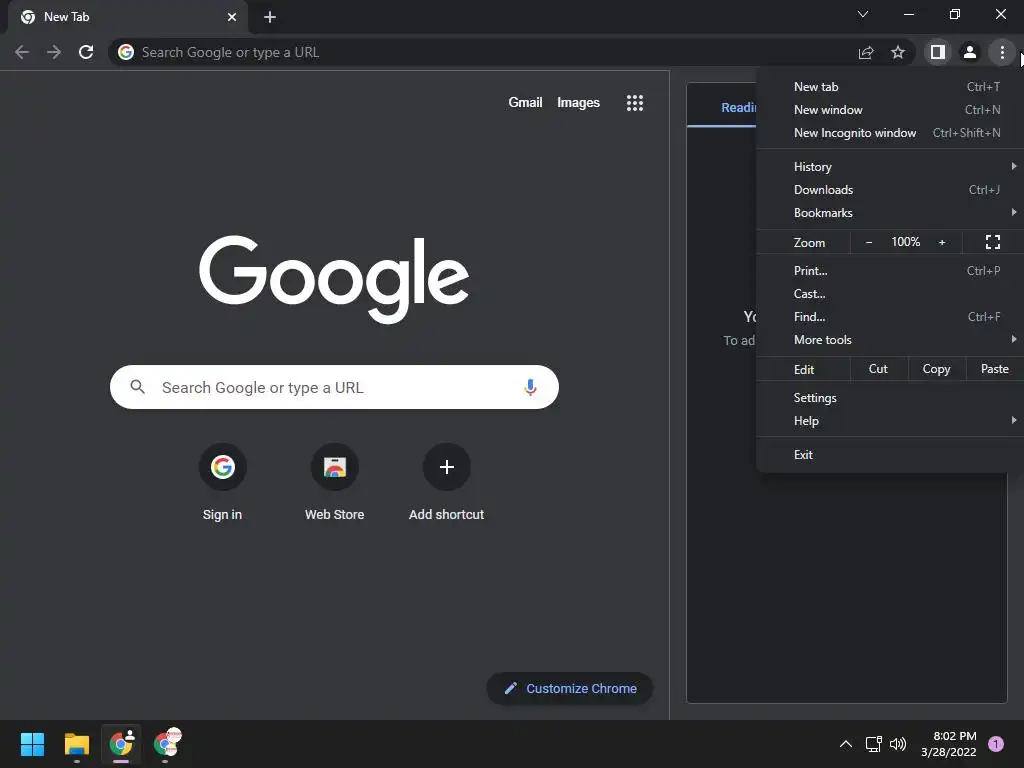This screenshot has height=768, width=1024.
Task: Select New tab menu item
Action: click(x=890, y=87)
